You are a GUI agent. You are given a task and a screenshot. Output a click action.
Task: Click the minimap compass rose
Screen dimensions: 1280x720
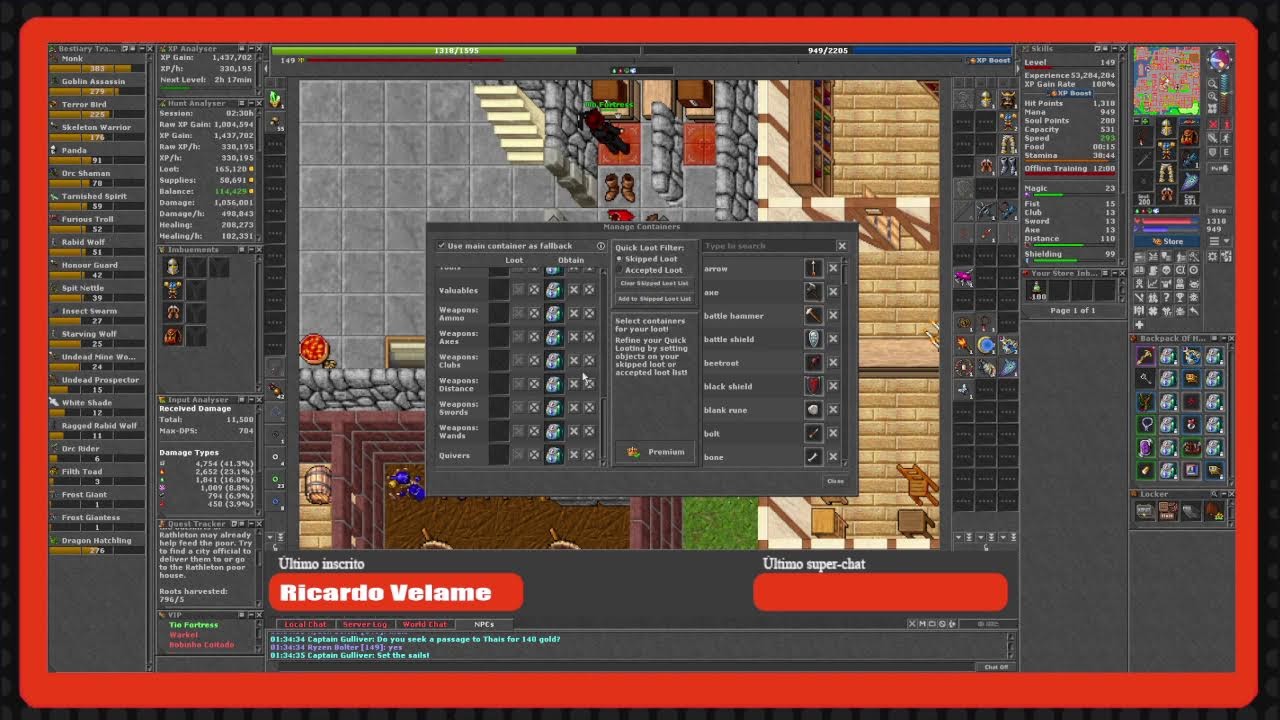pos(1220,60)
